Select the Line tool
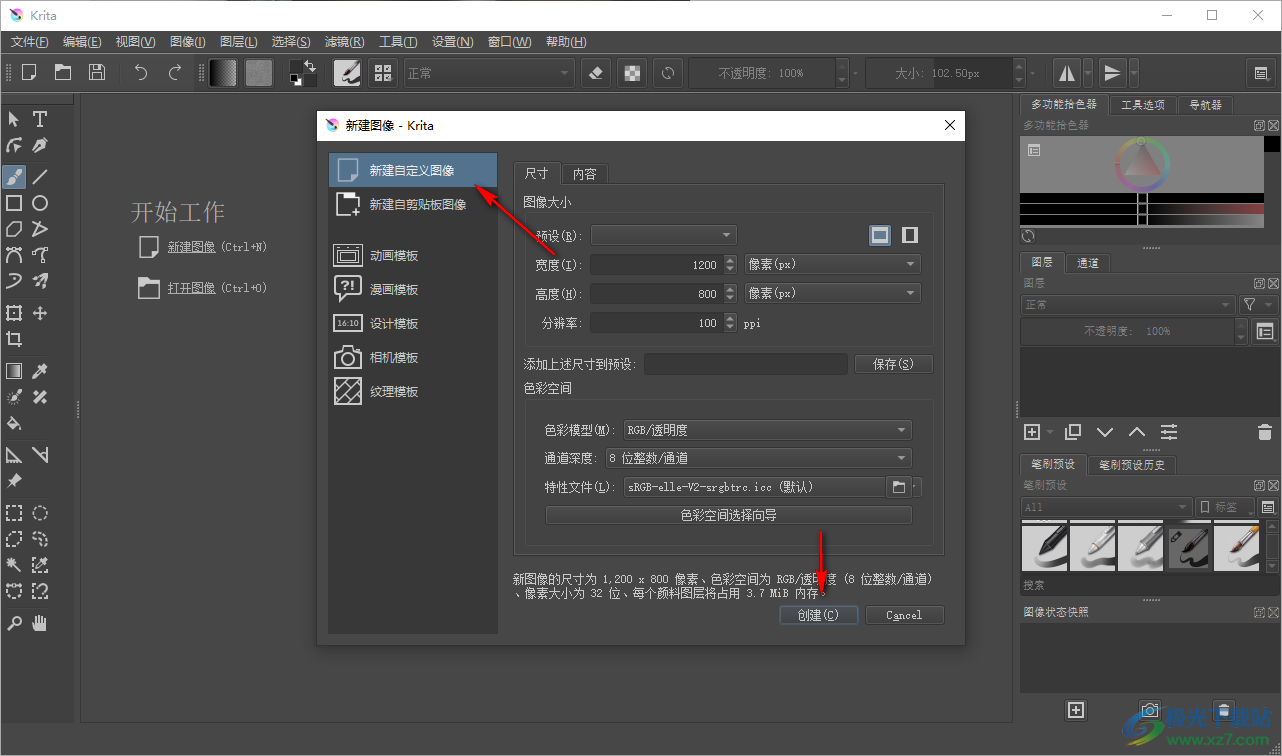The image size is (1282, 756). pyautogui.click(x=40, y=177)
